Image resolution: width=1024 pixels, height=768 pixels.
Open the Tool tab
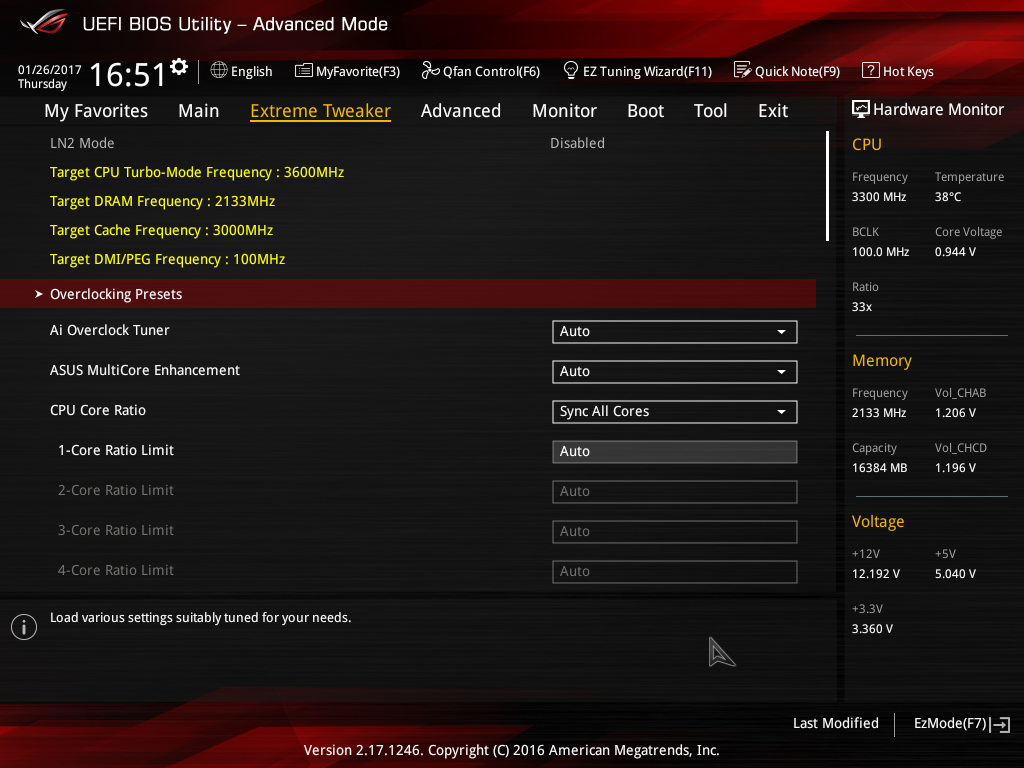pyautogui.click(x=711, y=111)
